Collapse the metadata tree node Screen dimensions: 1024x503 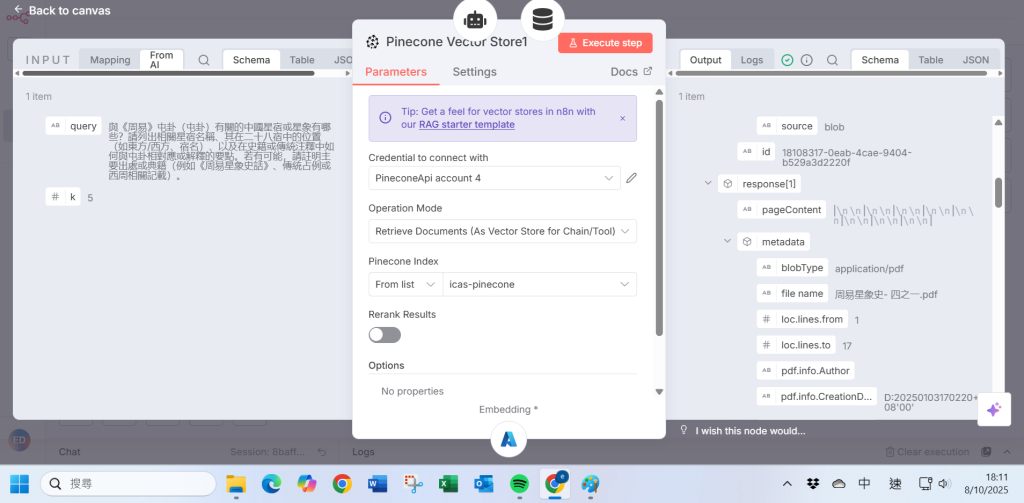(x=728, y=242)
